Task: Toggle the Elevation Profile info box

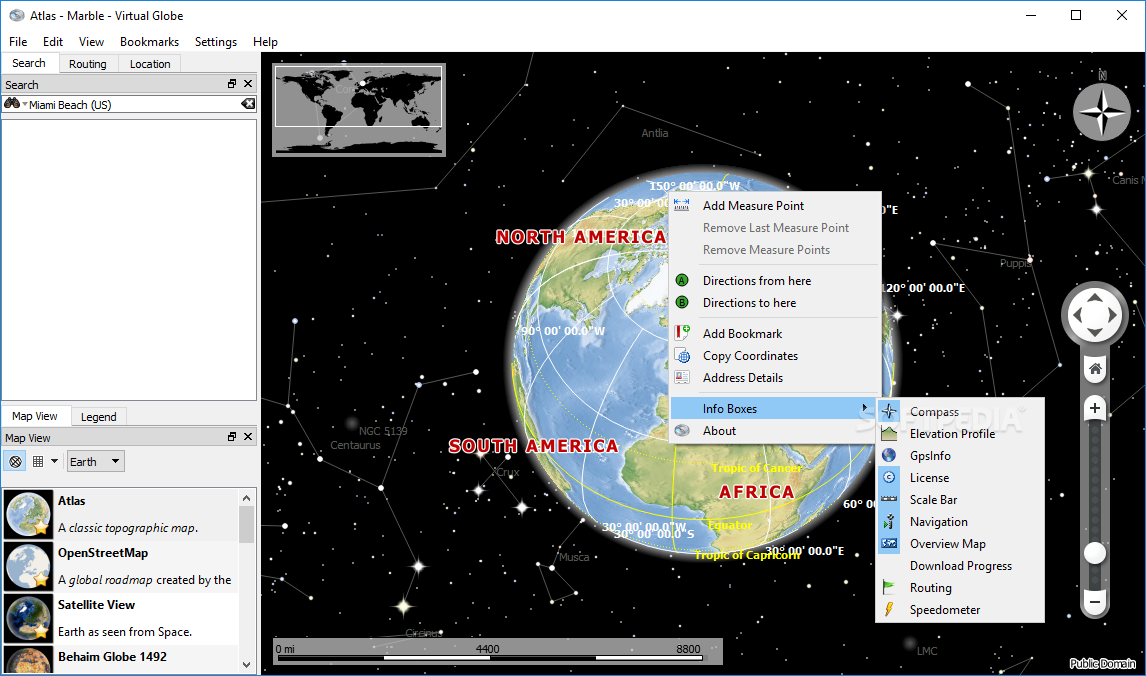Action: coord(960,433)
